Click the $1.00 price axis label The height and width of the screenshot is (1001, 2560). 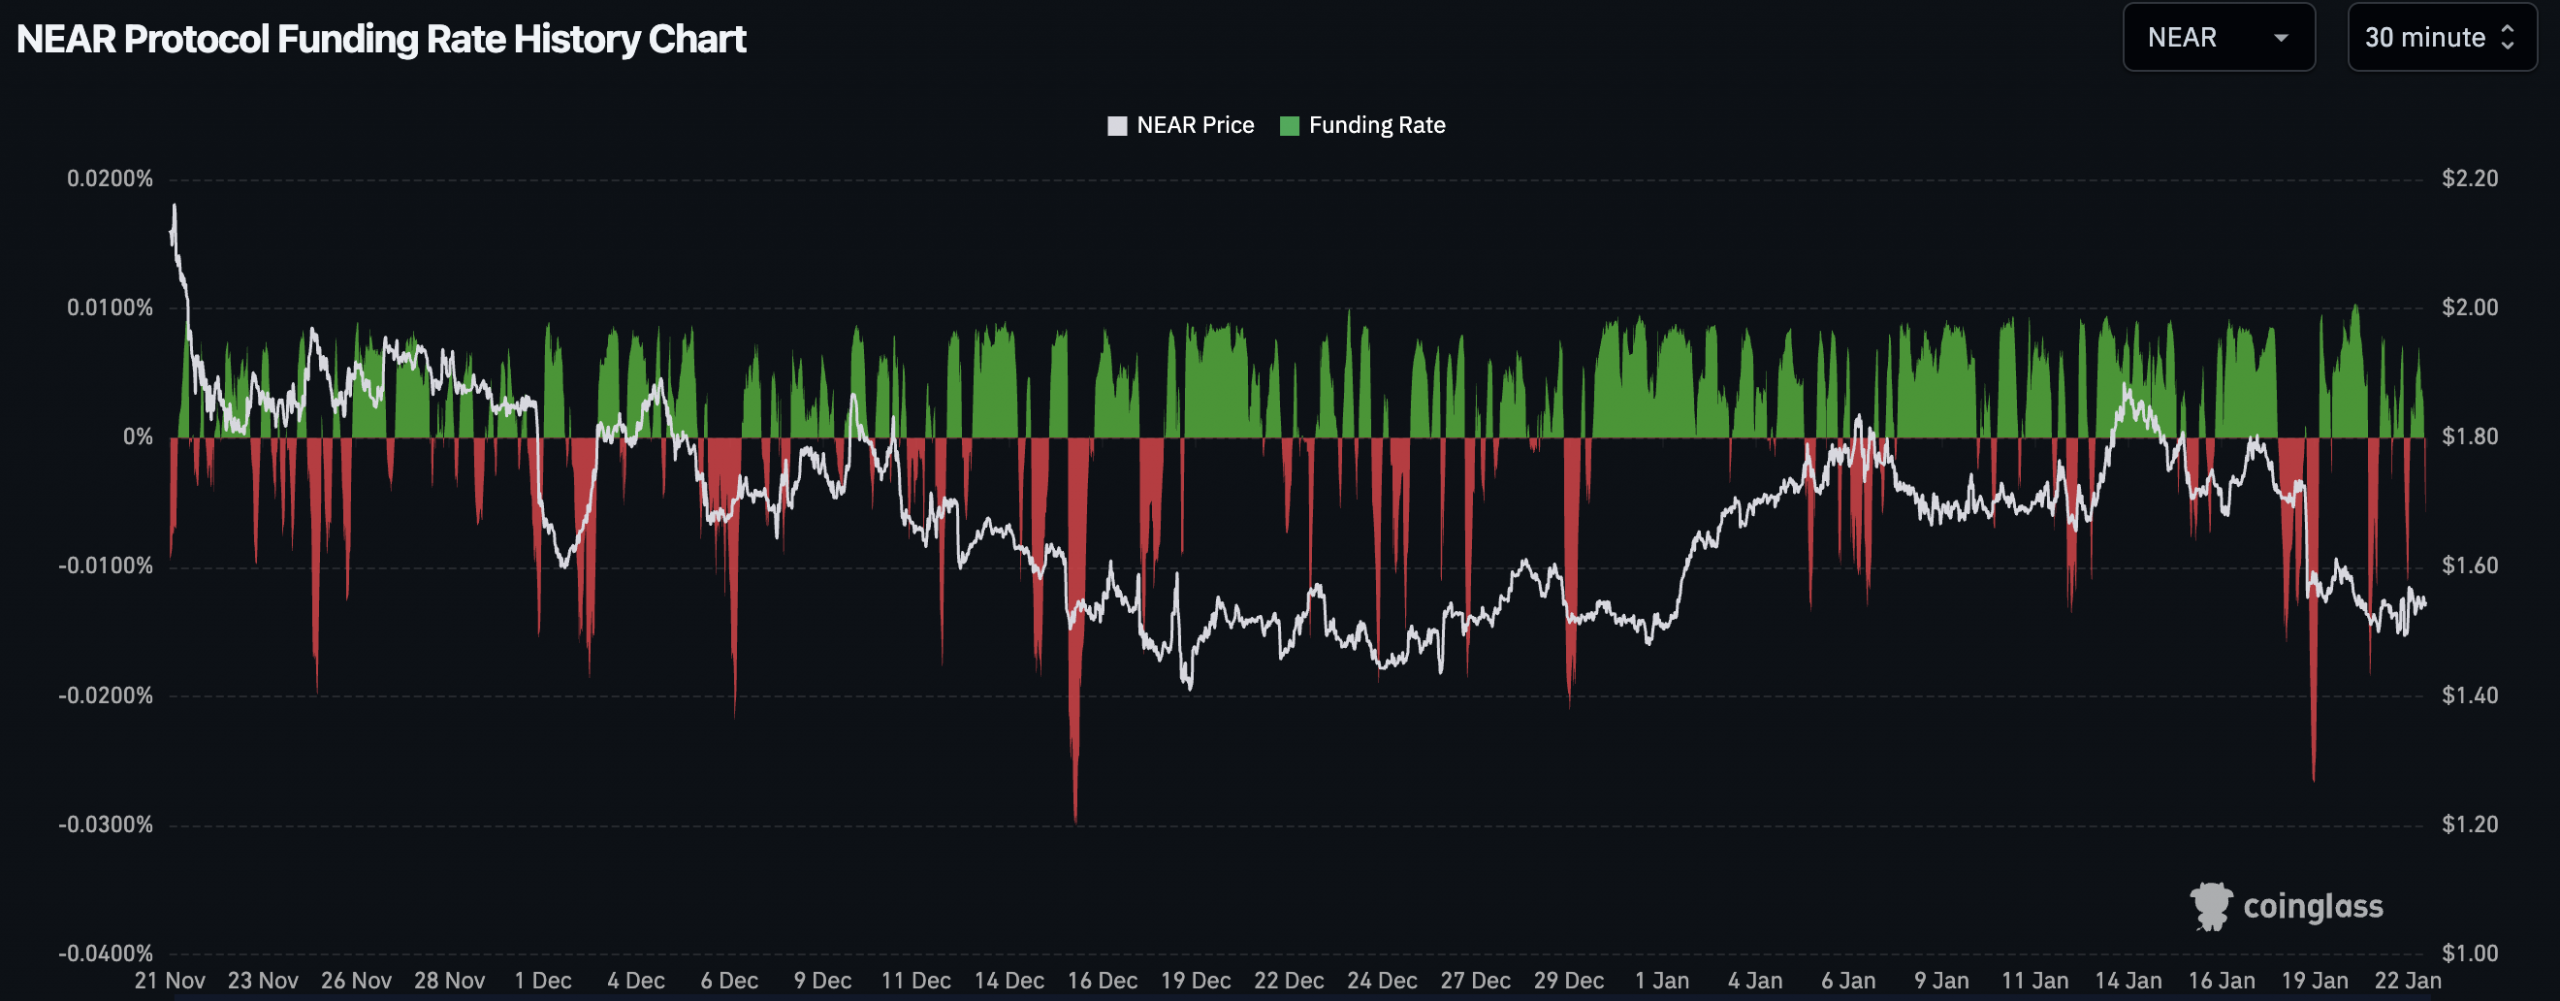(x=2469, y=953)
